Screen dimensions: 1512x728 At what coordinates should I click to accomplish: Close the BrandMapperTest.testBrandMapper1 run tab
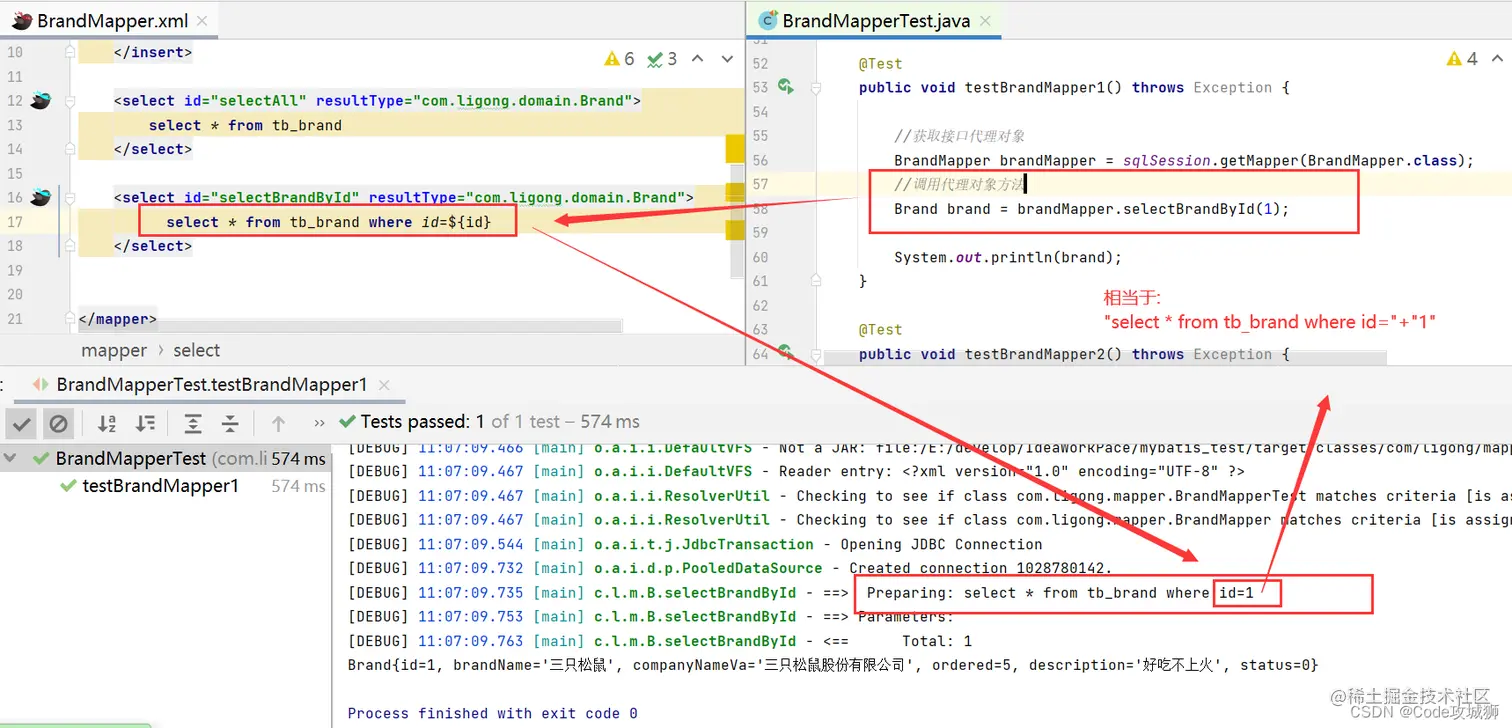coord(383,384)
